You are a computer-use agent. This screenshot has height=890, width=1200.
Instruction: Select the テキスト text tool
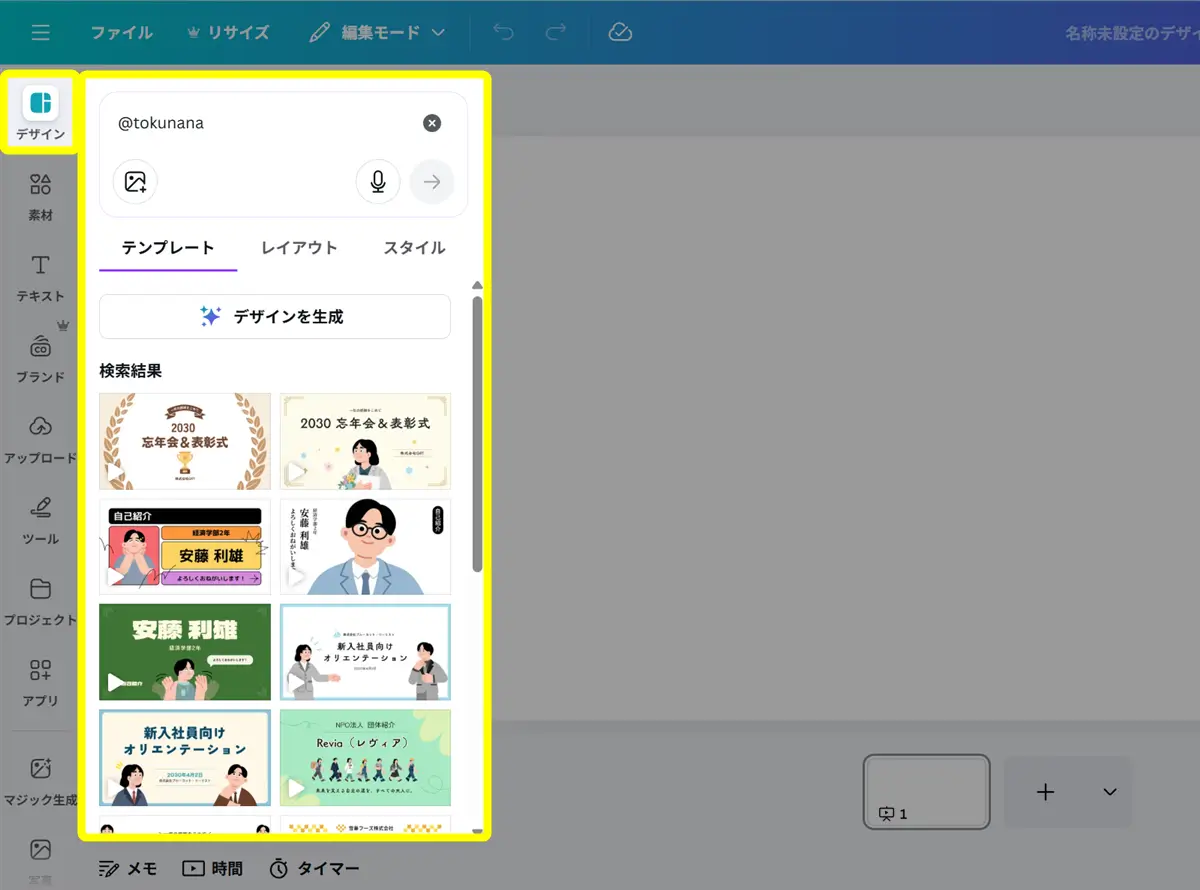pyautogui.click(x=40, y=277)
